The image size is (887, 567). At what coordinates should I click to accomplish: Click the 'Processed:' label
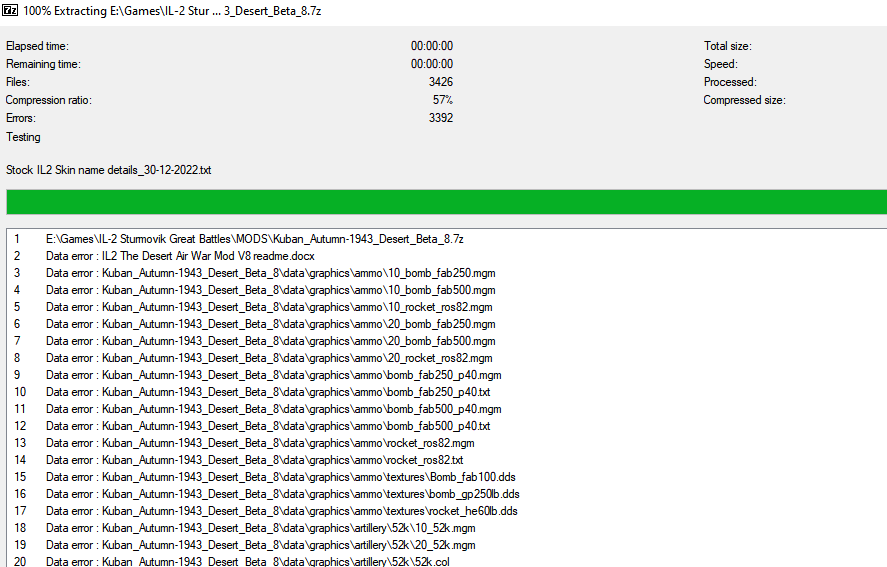(x=730, y=82)
